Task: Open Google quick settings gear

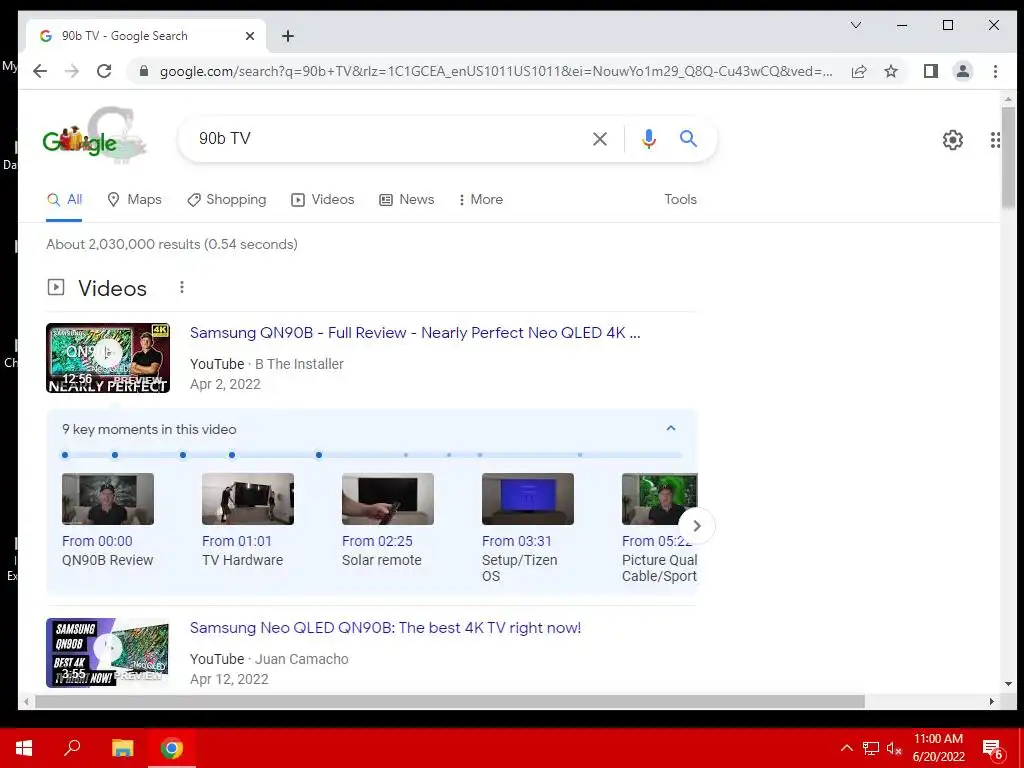Action: click(953, 140)
